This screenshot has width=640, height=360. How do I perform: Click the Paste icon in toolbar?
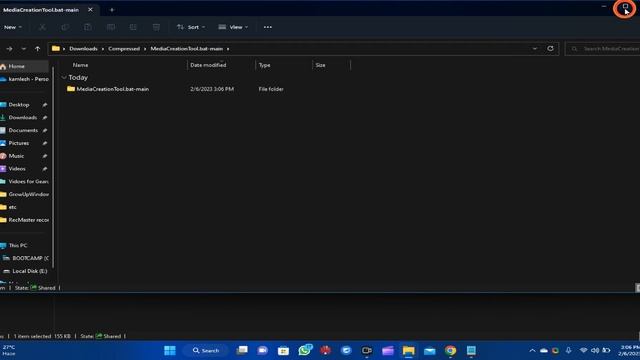coord(87,27)
